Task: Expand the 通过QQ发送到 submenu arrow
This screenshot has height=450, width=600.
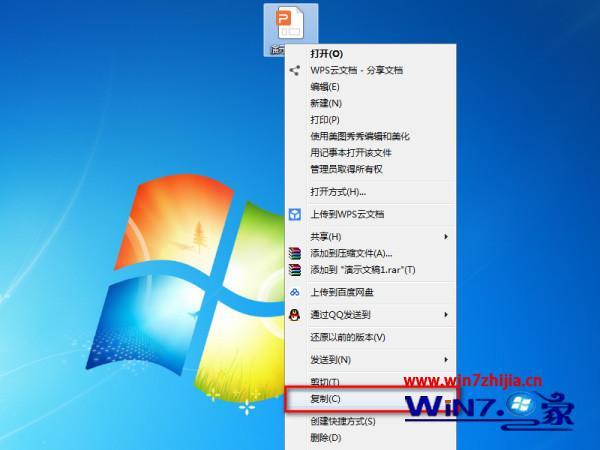Action: [x=446, y=315]
